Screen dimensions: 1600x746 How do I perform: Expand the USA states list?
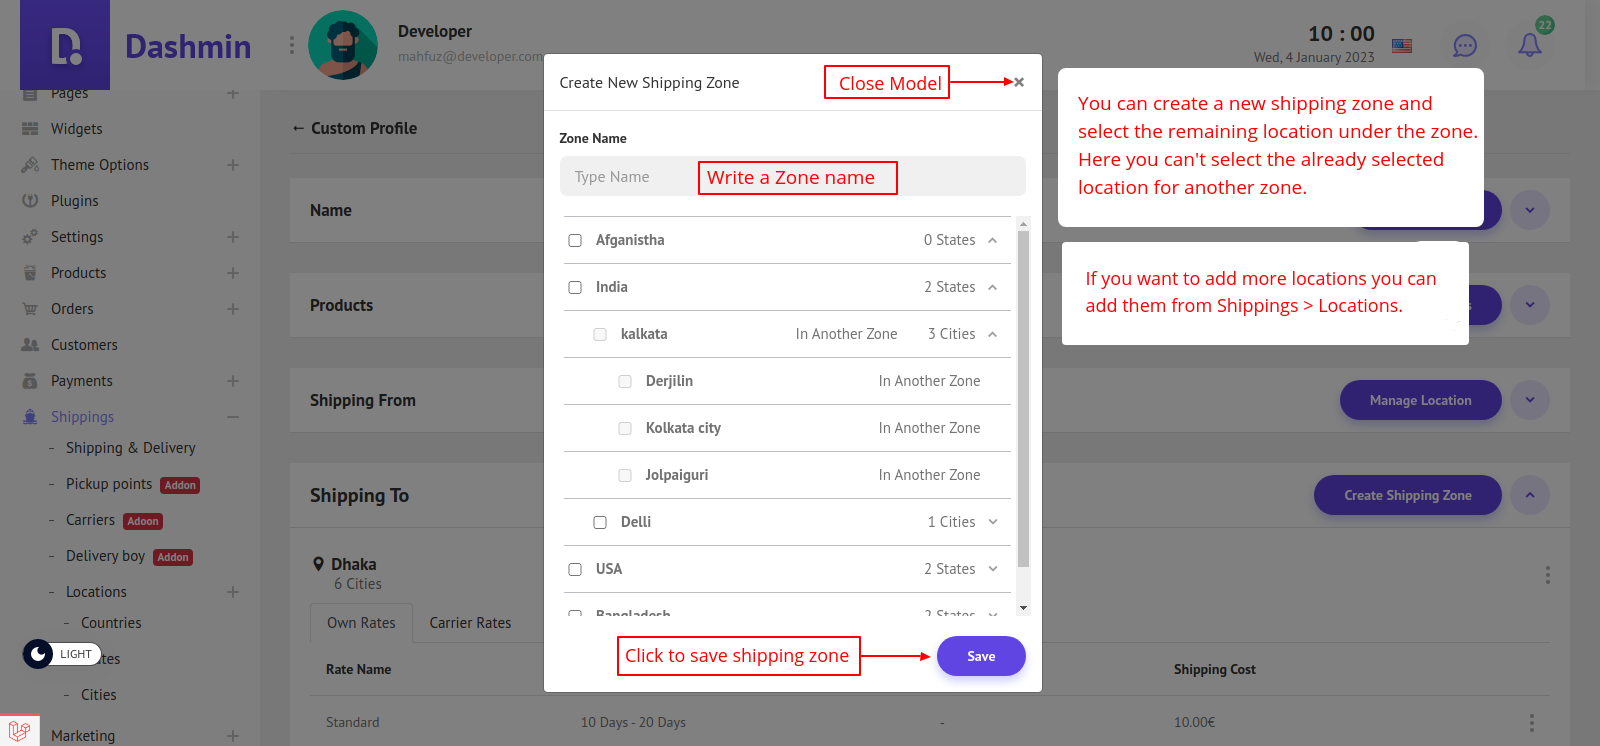(x=993, y=569)
